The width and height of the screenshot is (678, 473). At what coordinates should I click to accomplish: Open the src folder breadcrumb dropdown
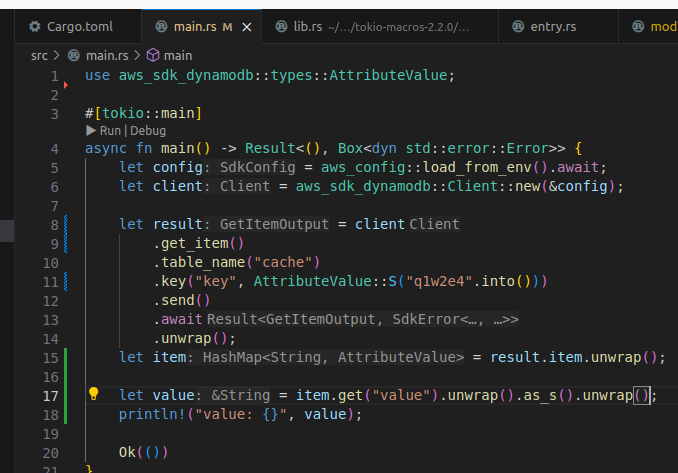(41, 55)
